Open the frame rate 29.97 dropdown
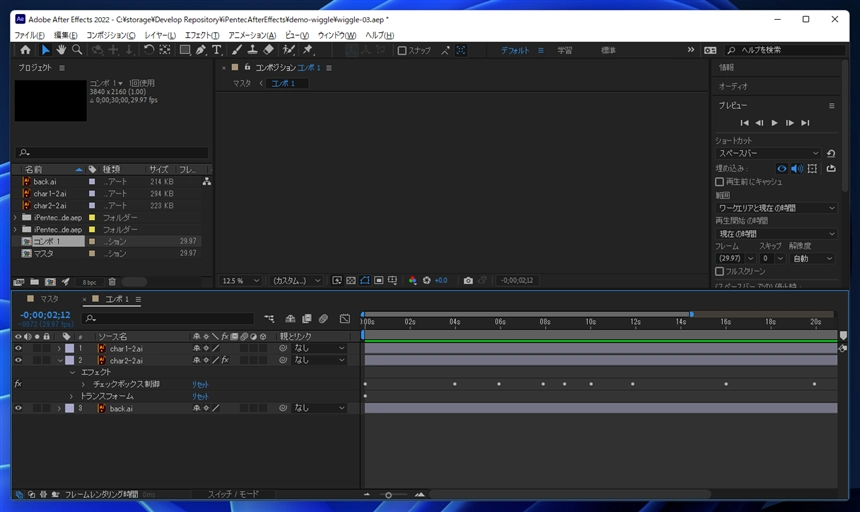860x512 pixels. pyautogui.click(x=735, y=258)
